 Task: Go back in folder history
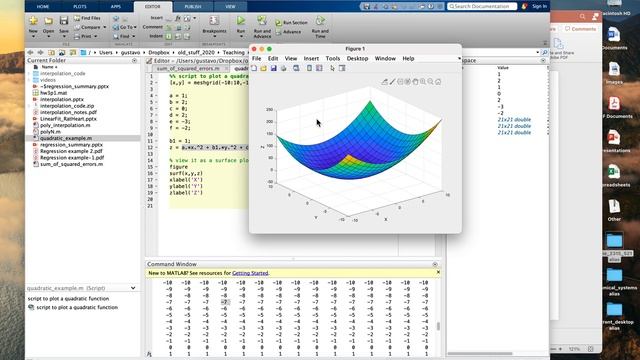point(30,53)
